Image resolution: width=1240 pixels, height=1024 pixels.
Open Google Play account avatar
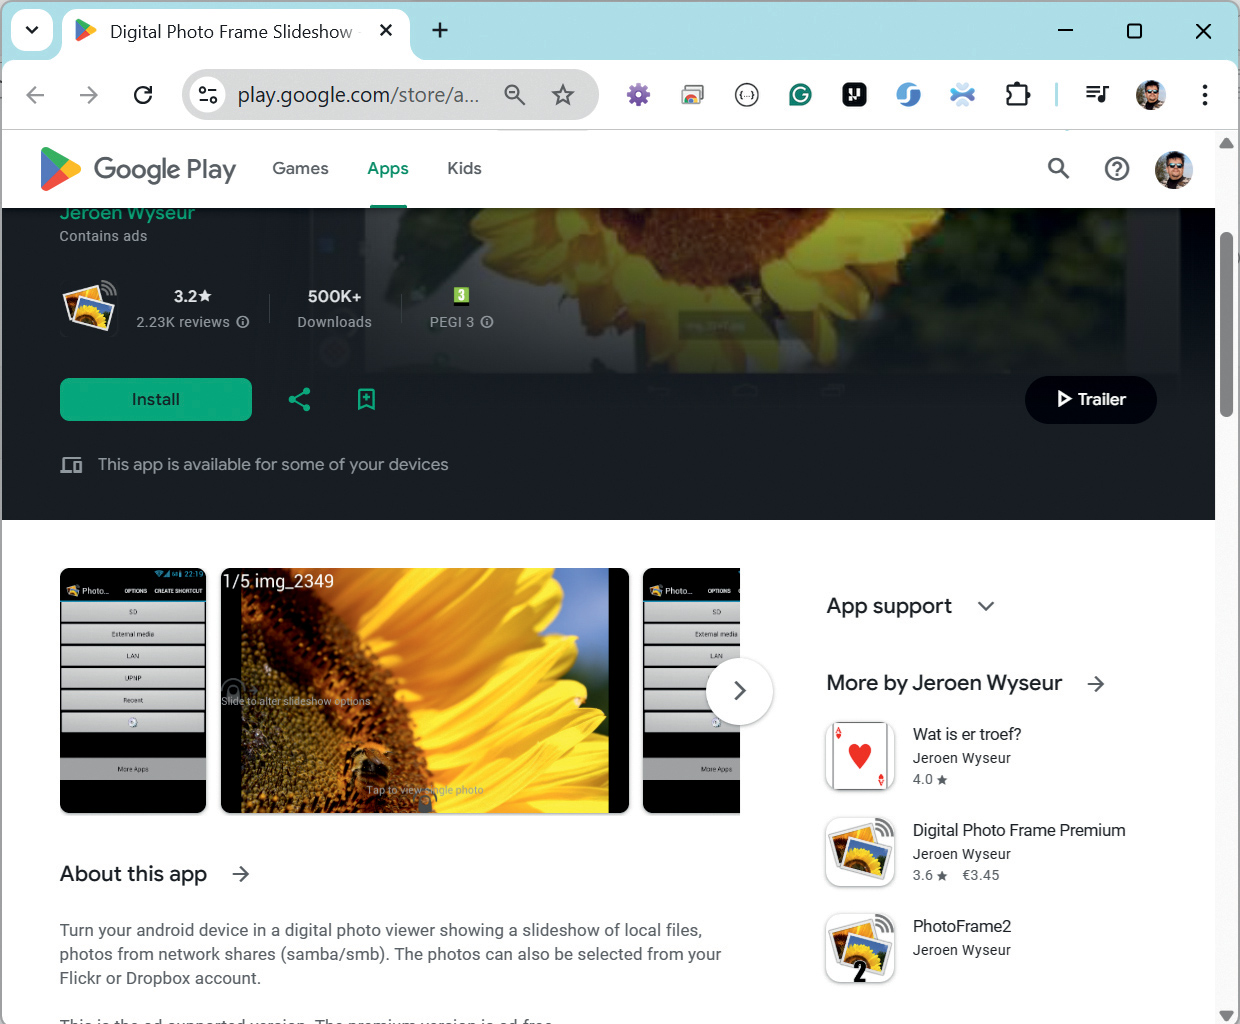click(x=1173, y=169)
